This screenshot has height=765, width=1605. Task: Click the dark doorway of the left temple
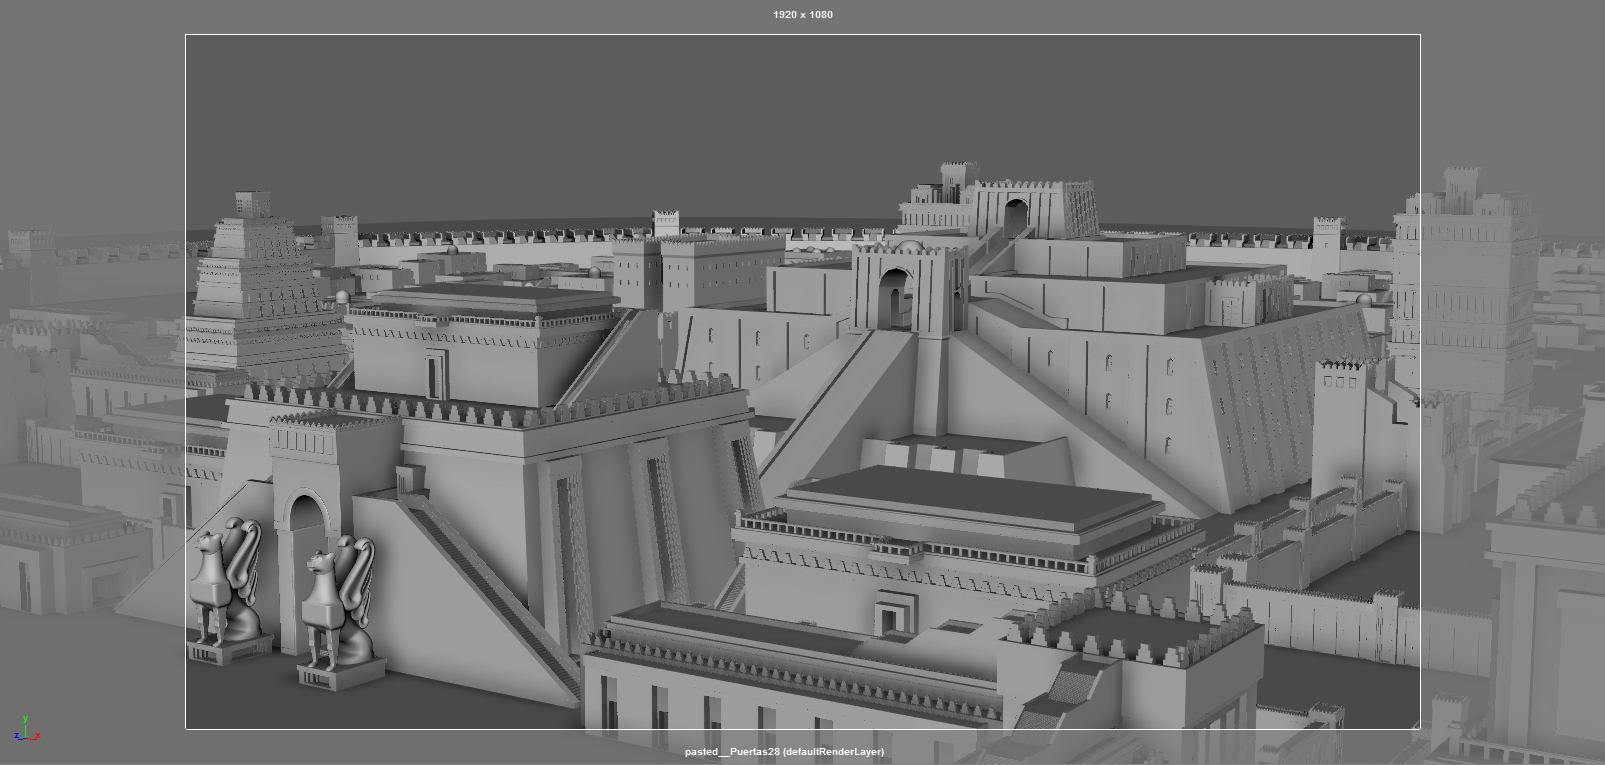coord(433,376)
